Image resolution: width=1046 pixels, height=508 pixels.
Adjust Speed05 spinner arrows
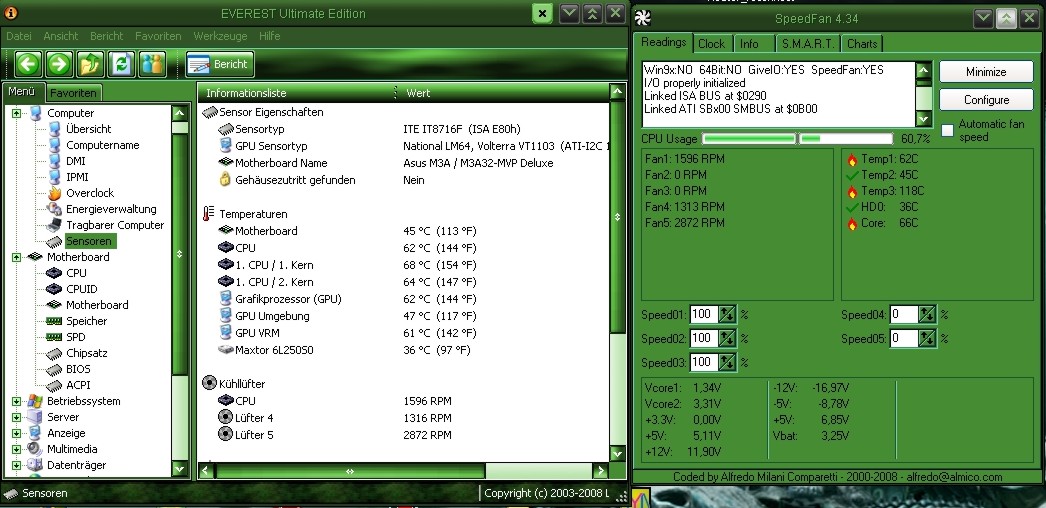point(927,339)
